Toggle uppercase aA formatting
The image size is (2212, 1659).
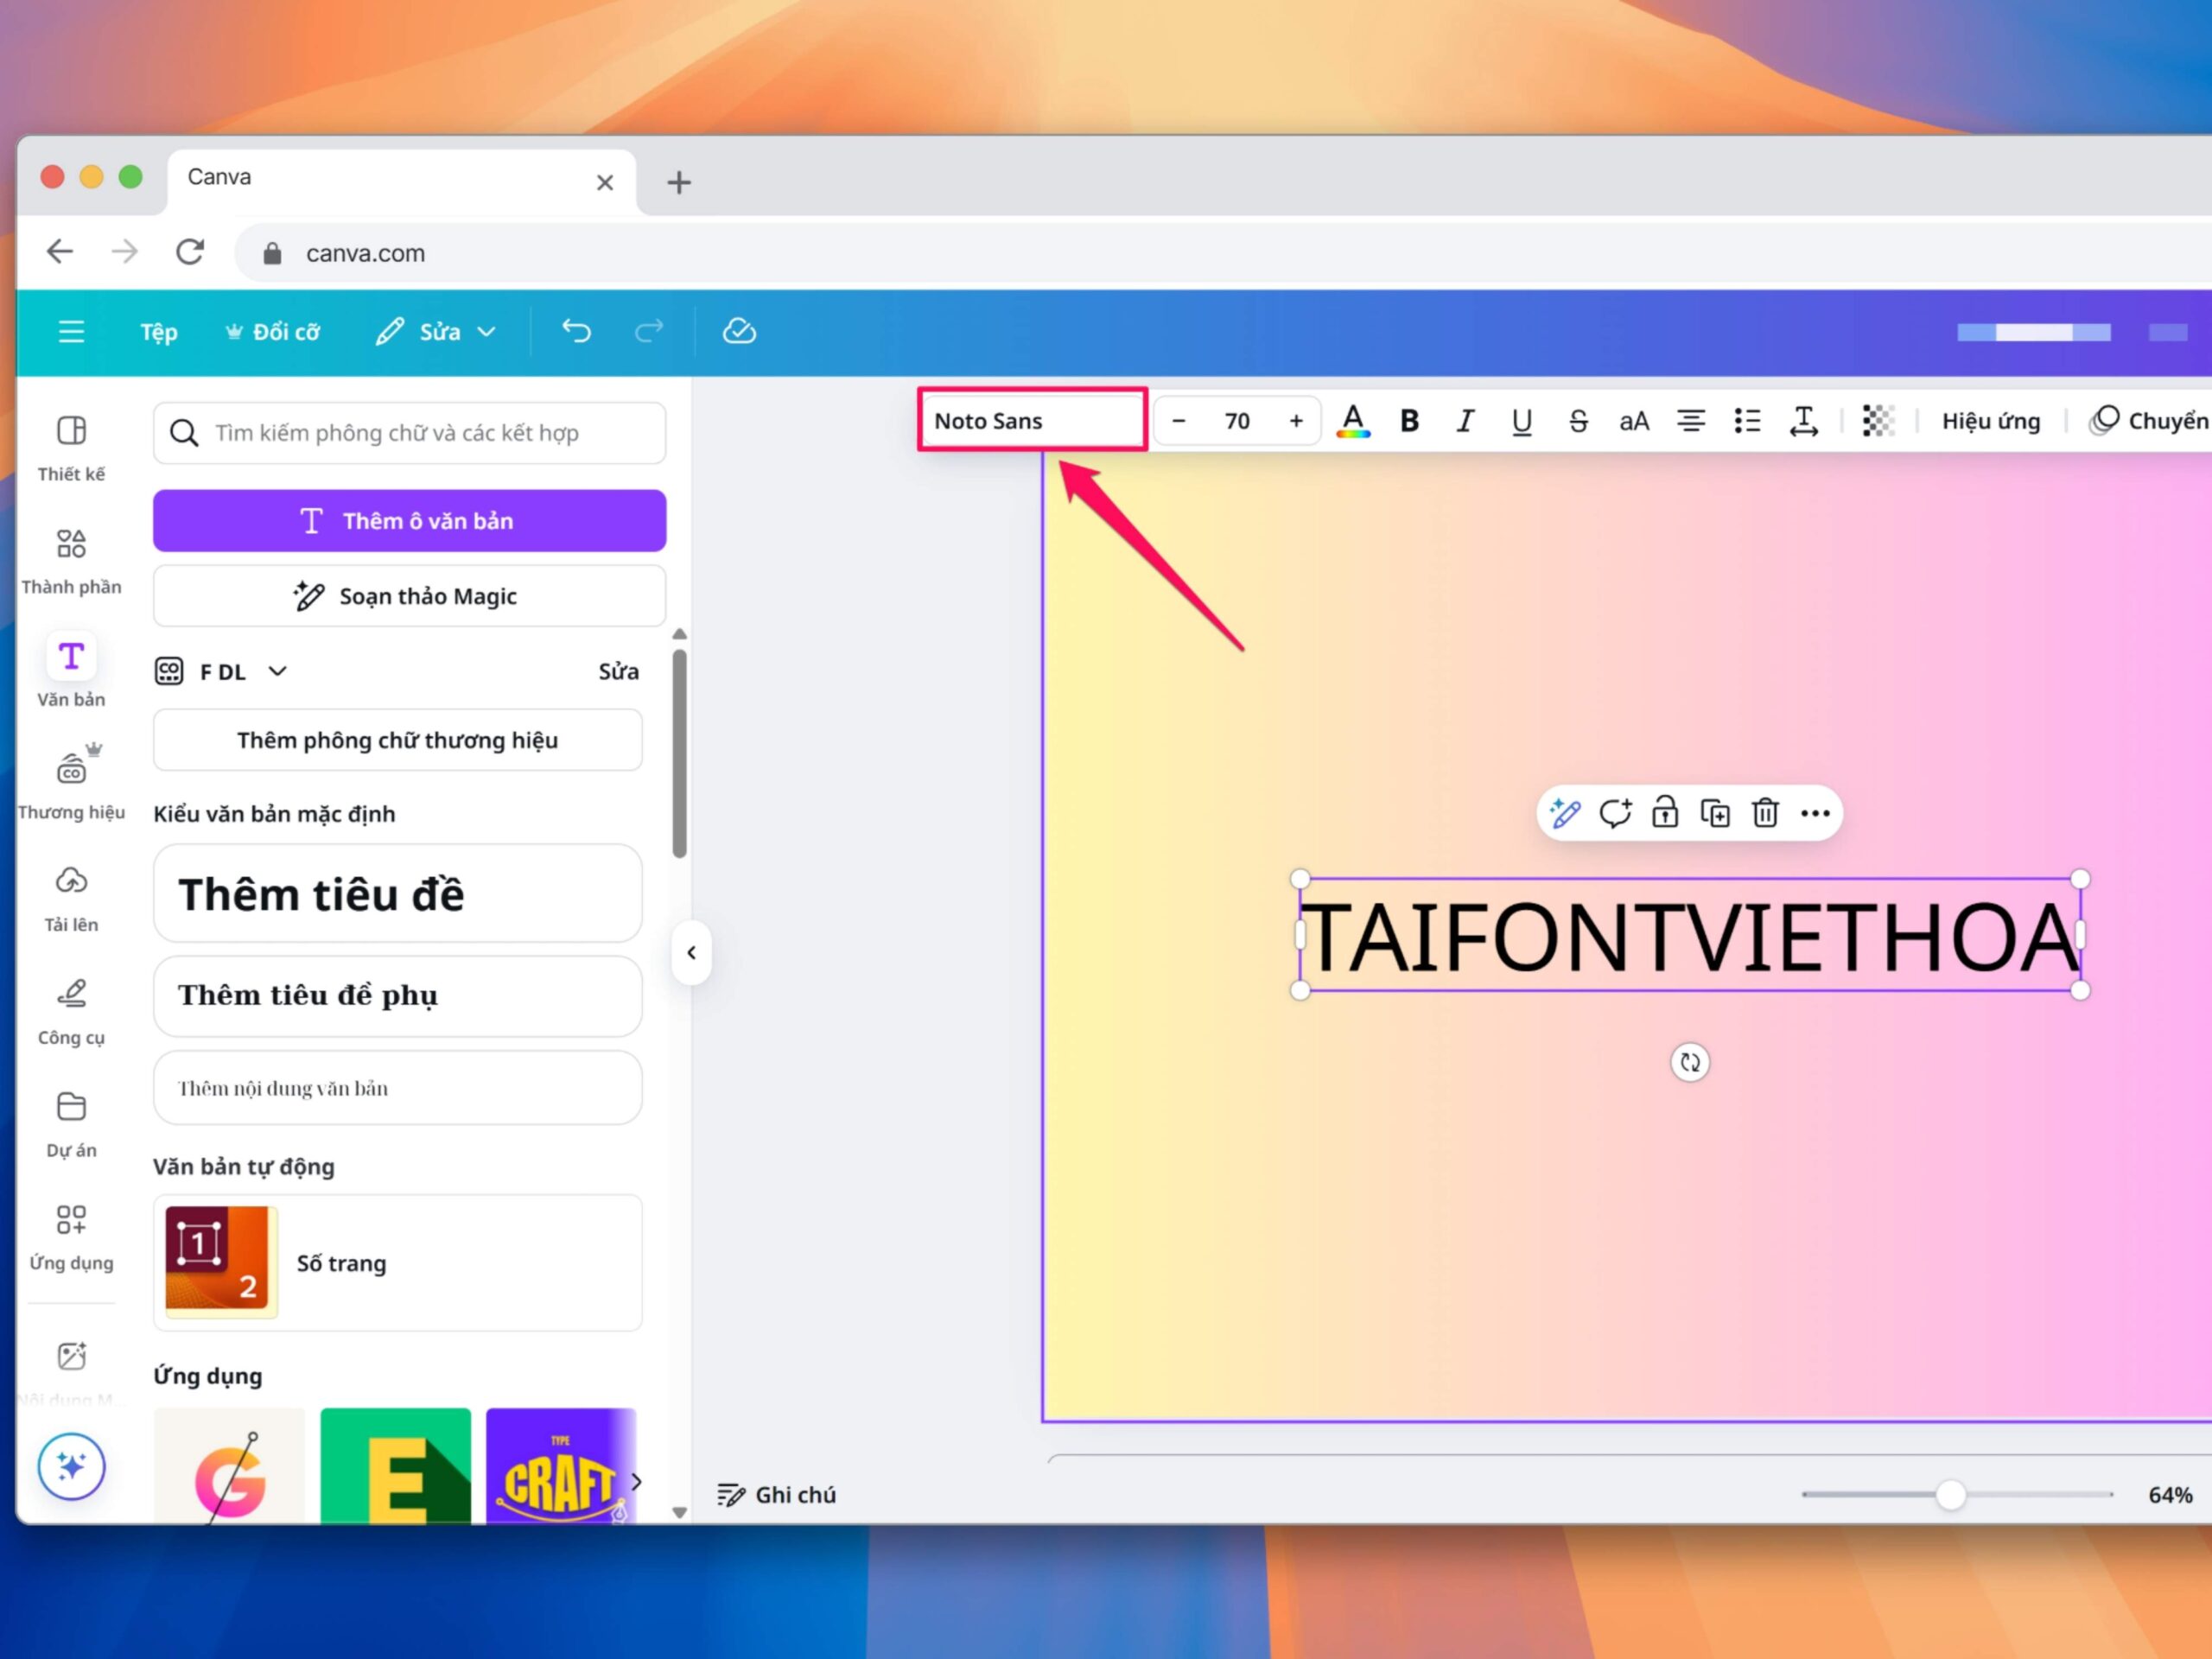1634,421
